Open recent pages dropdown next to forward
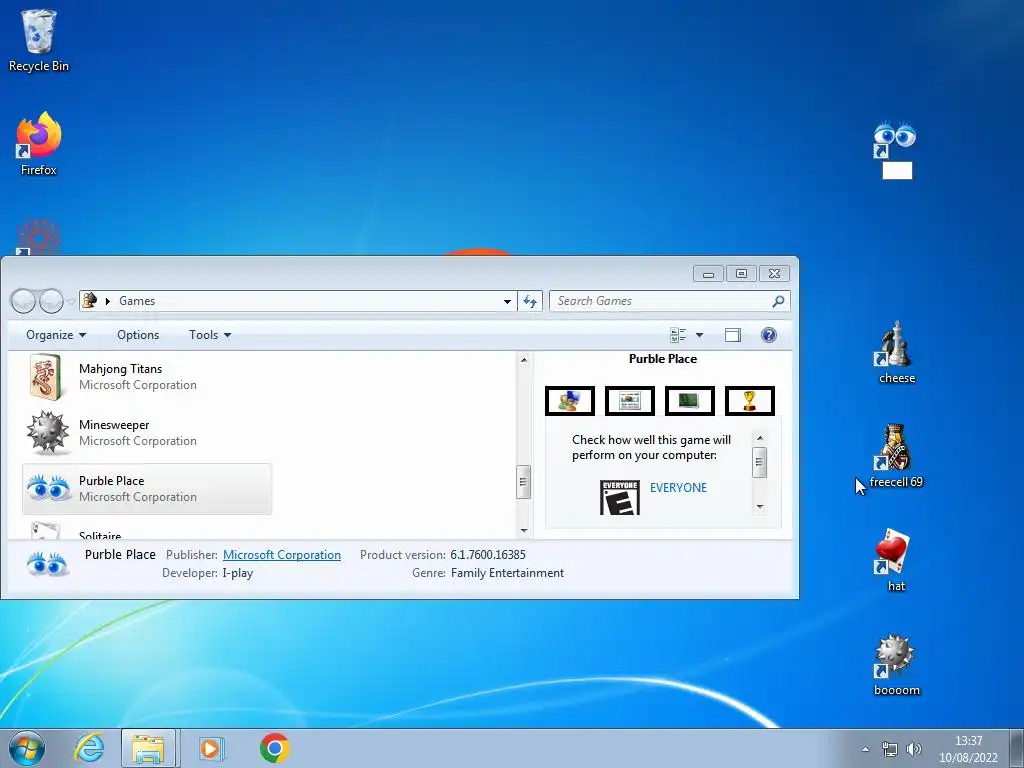This screenshot has width=1024, height=768. tap(71, 301)
